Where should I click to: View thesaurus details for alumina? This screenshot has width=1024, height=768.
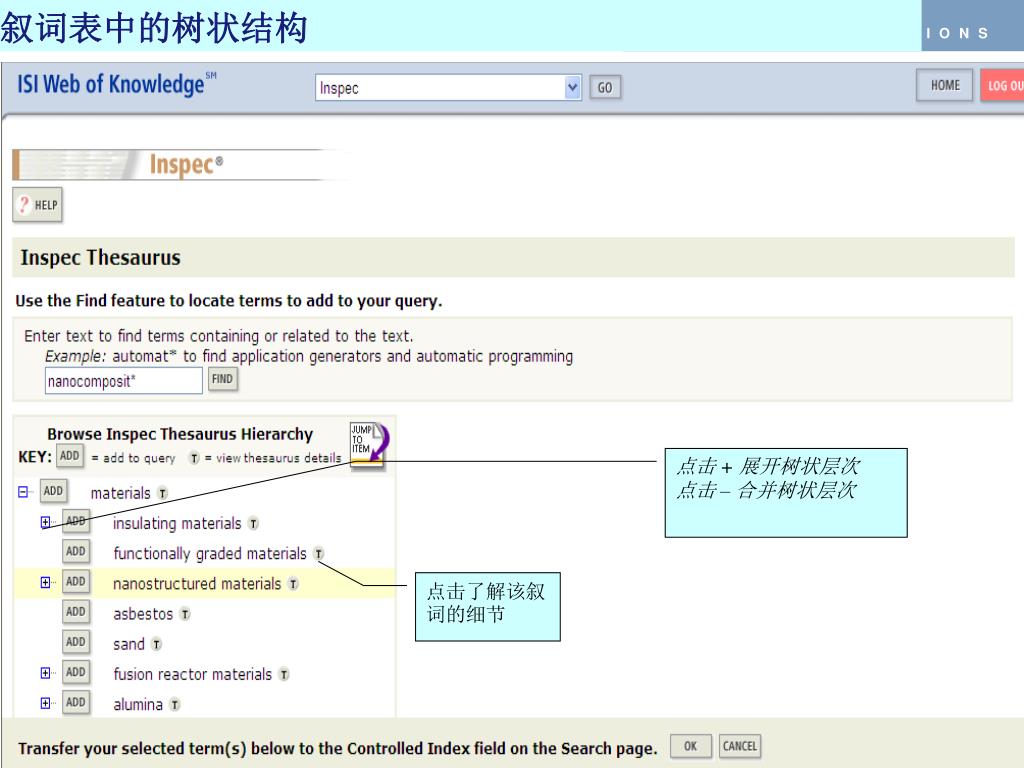point(174,704)
